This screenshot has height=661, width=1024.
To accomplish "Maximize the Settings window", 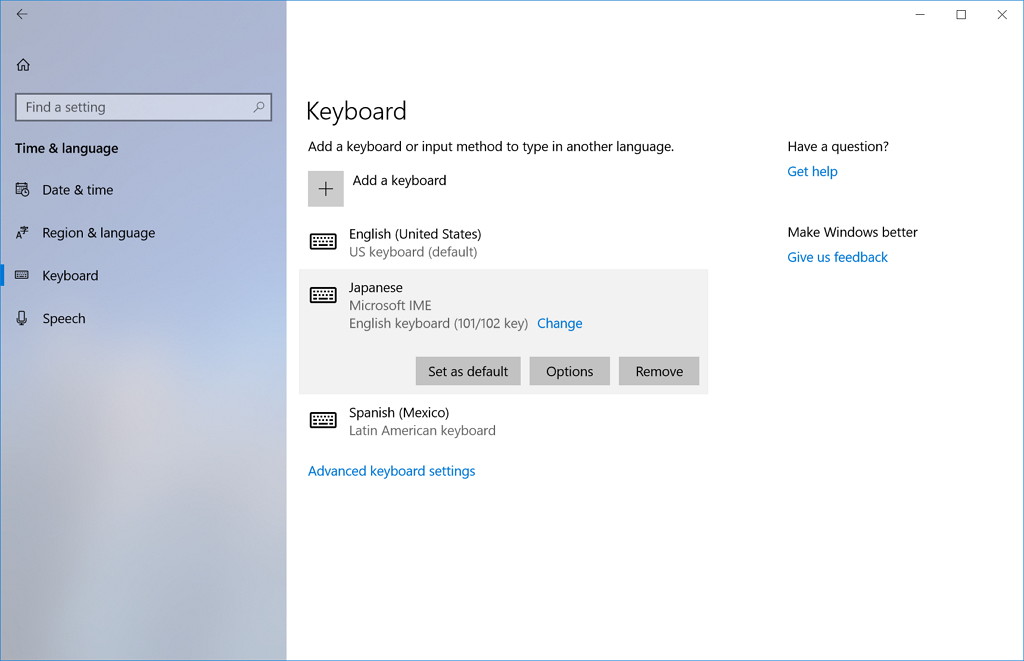I will tap(961, 14).
